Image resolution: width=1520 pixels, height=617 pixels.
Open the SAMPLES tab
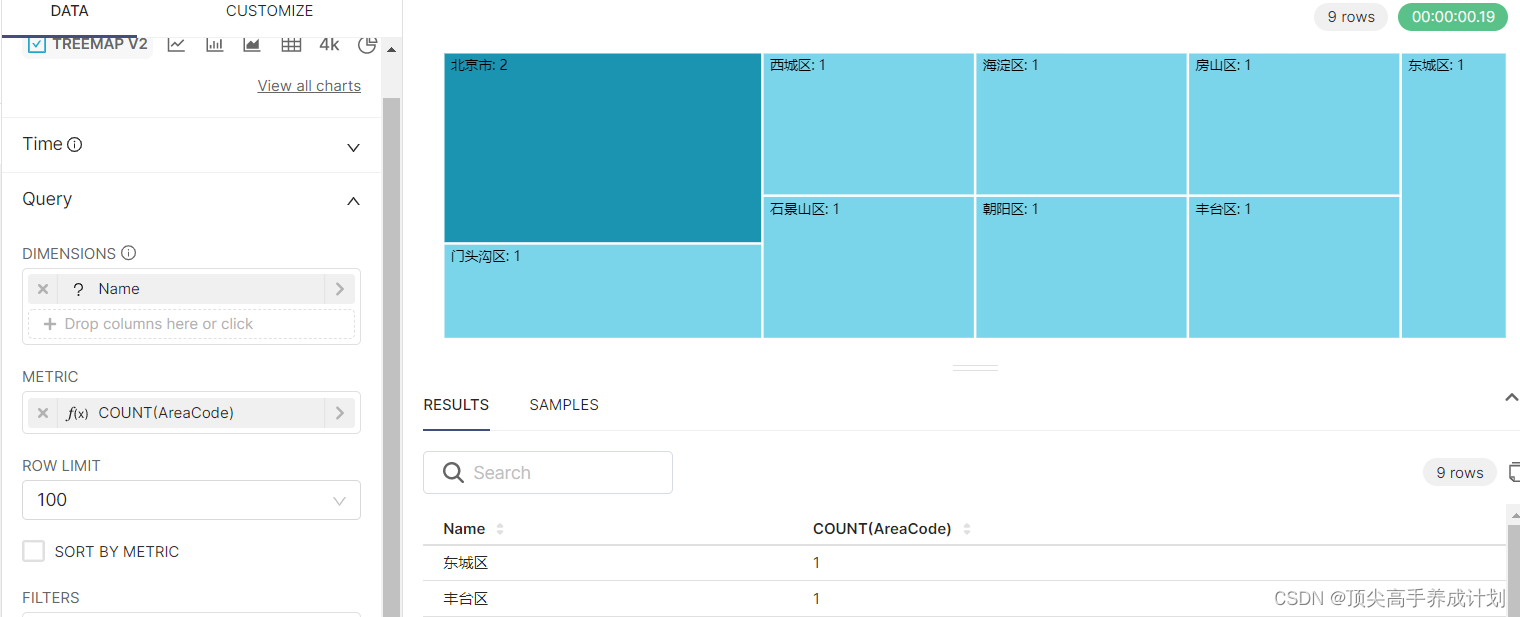pyautogui.click(x=563, y=405)
